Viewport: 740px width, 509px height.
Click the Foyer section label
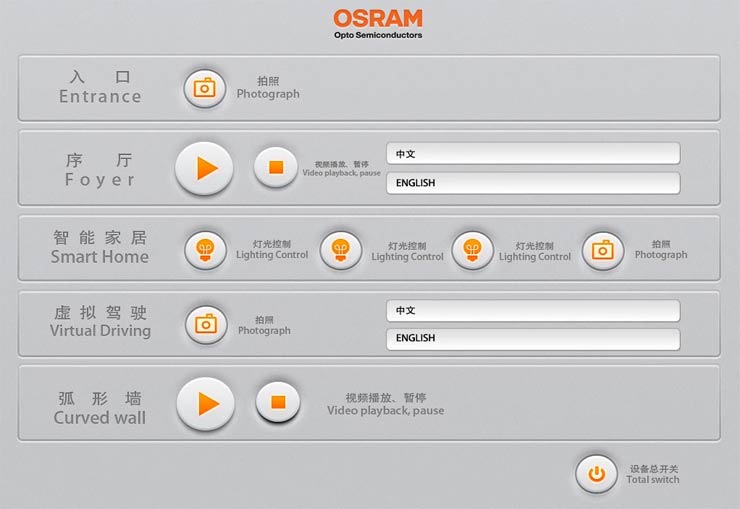pos(100,170)
